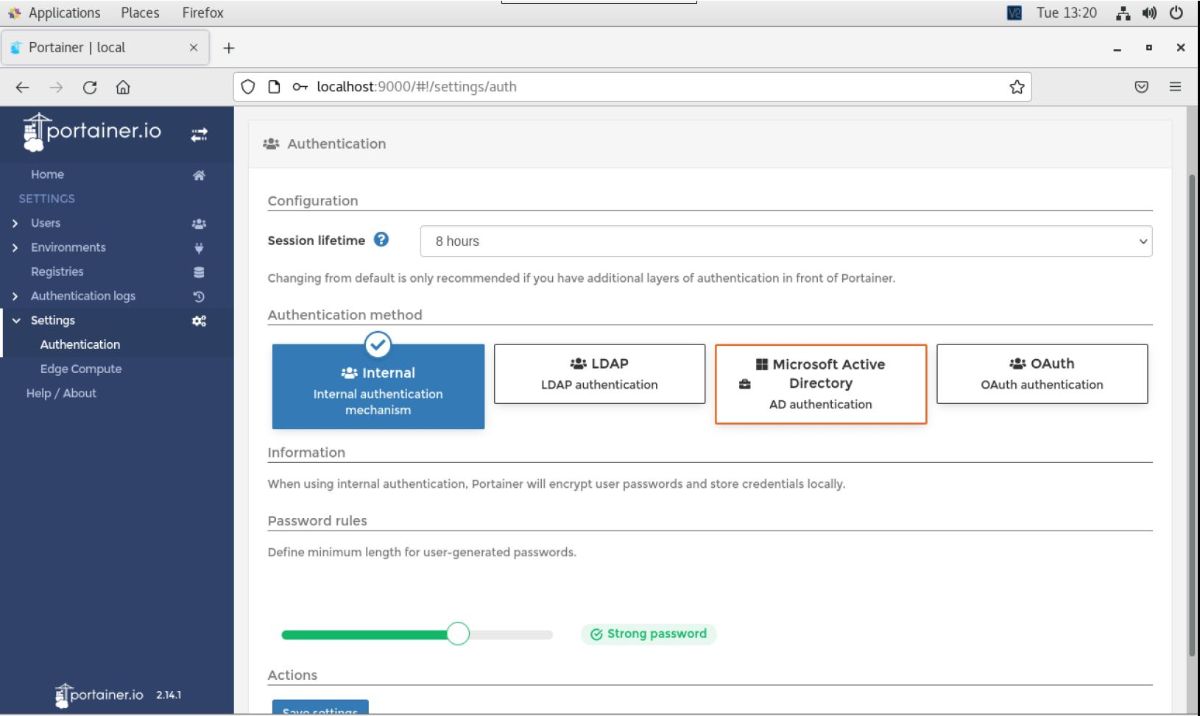This screenshot has width=1200, height=716.
Task: Select LDAP authentication method
Action: pyautogui.click(x=599, y=374)
